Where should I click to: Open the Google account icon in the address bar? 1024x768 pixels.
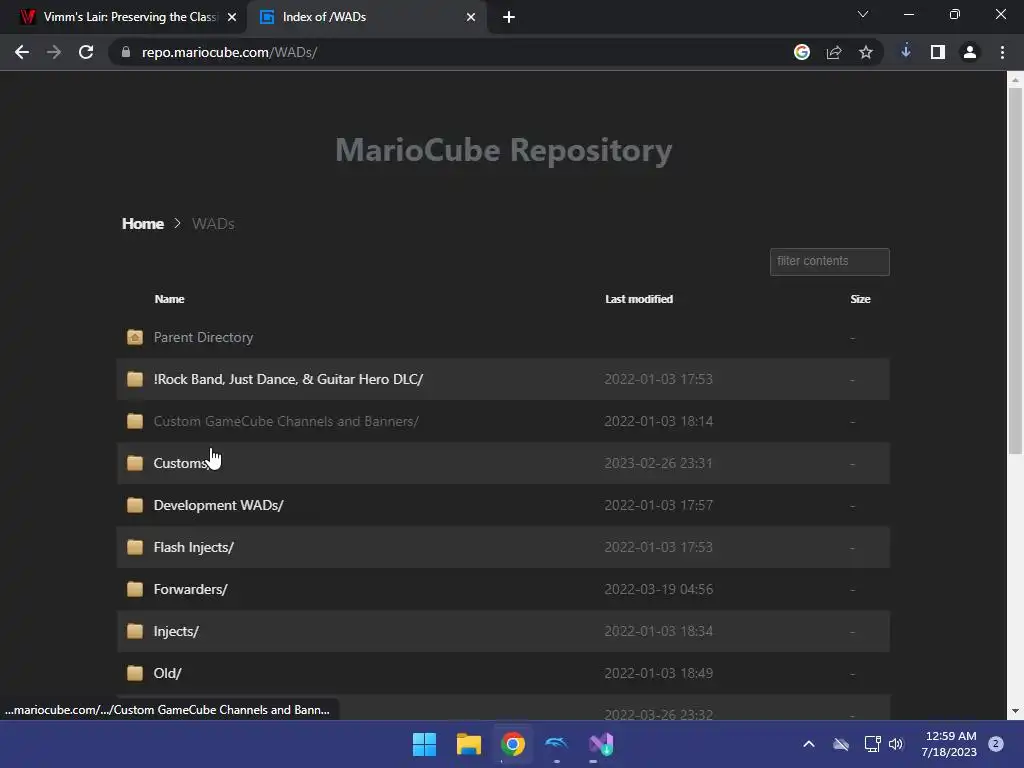click(802, 52)
